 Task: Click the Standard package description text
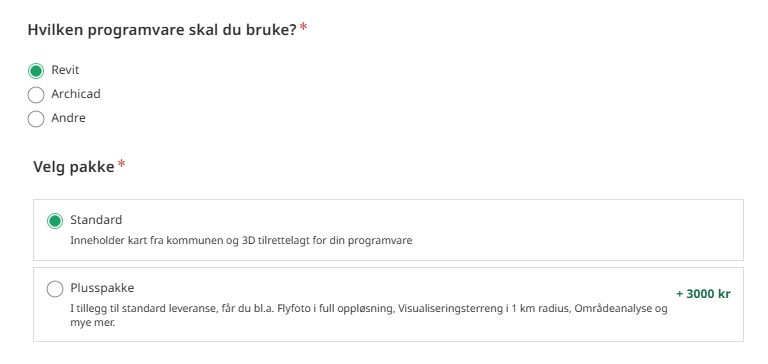click(x=241, y=241)
